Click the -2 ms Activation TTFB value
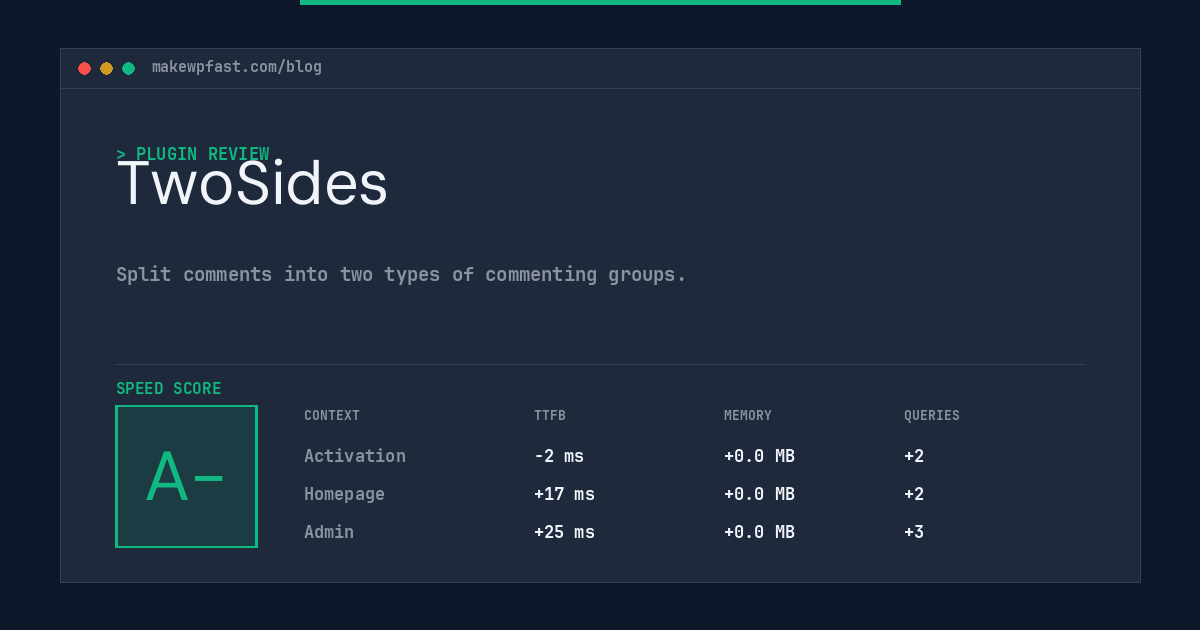 [x=559, y=456]
